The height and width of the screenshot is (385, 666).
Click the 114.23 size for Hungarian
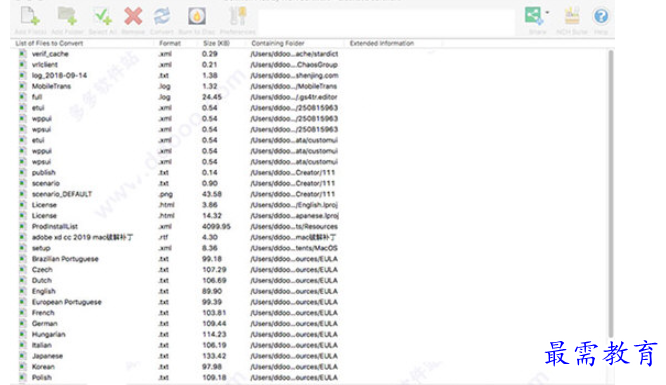[214, 334]
